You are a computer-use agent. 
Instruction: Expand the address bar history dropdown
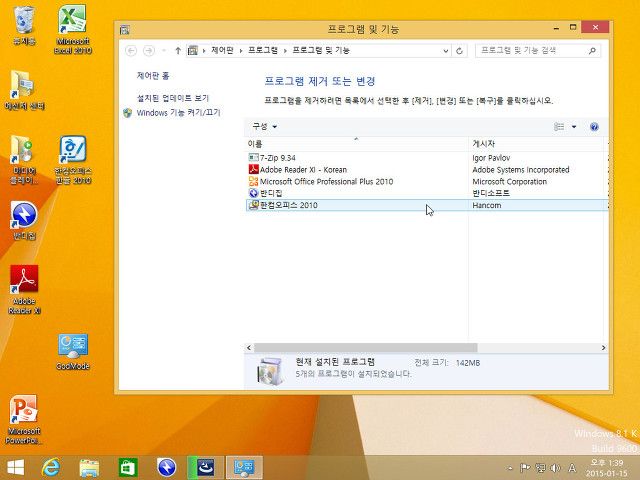click(446, 51)
